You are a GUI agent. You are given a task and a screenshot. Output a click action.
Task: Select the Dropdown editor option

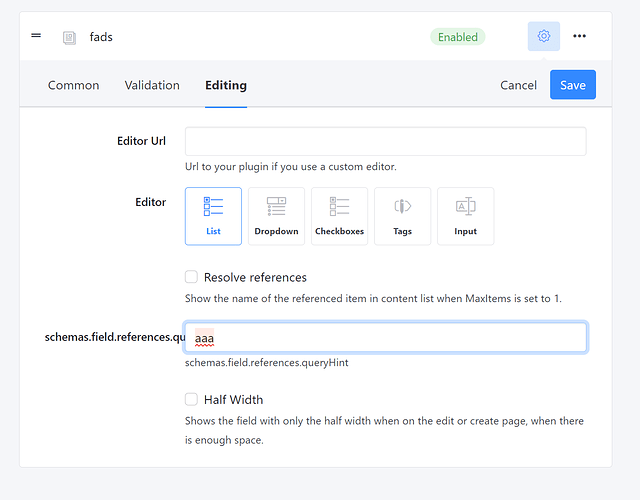click(x=276, y=216)
